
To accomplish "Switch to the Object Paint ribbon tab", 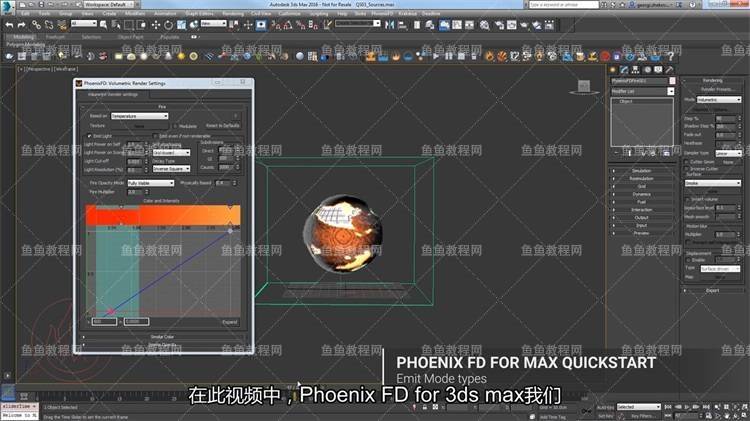I will click(130, 37).
